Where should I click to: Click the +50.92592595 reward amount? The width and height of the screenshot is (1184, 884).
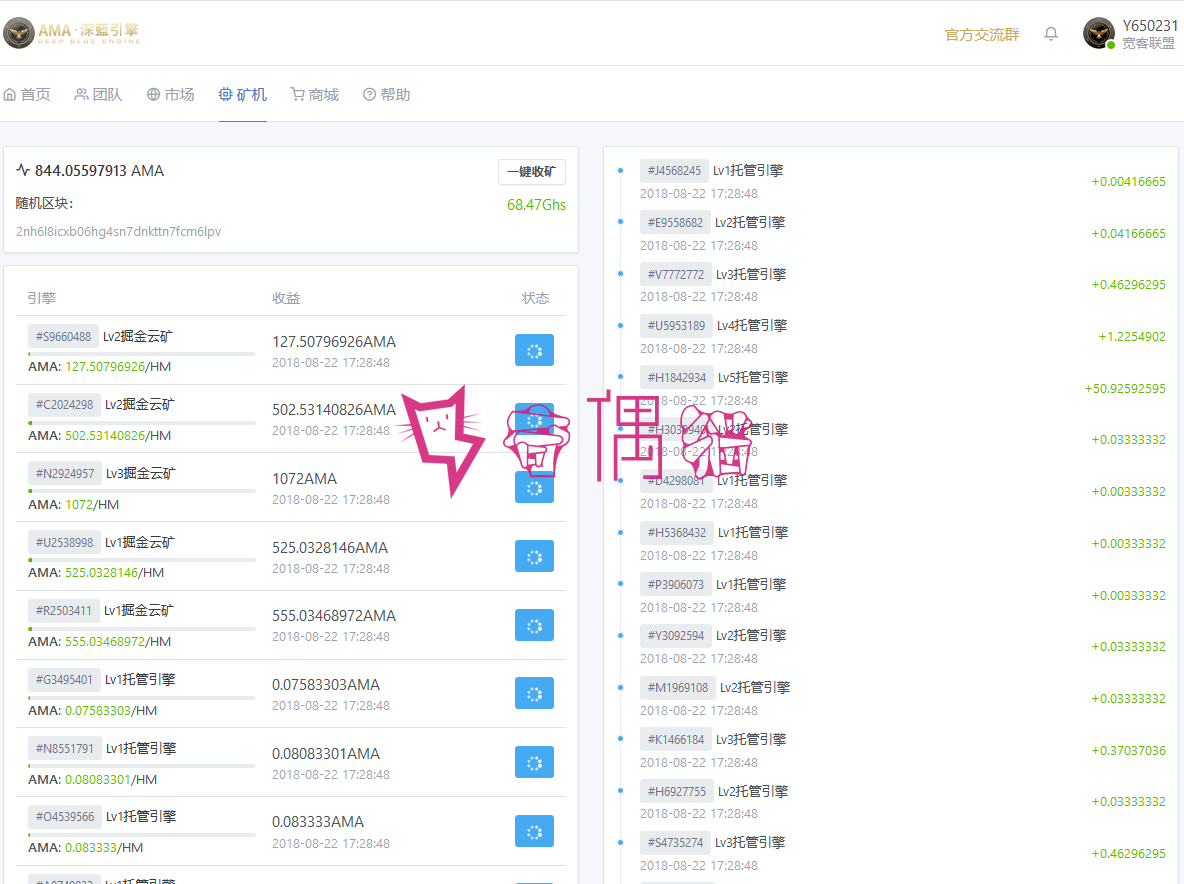1125,389
